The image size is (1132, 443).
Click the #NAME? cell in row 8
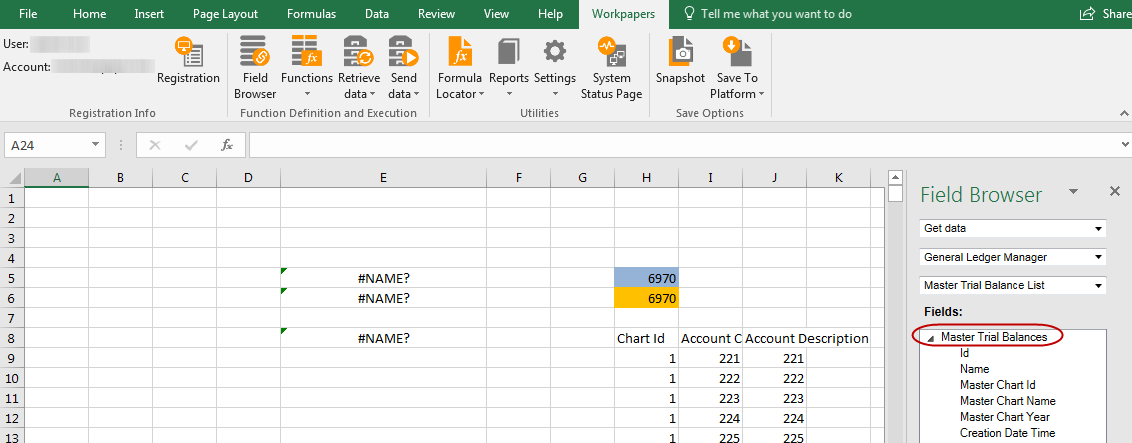tap(383, 338)
